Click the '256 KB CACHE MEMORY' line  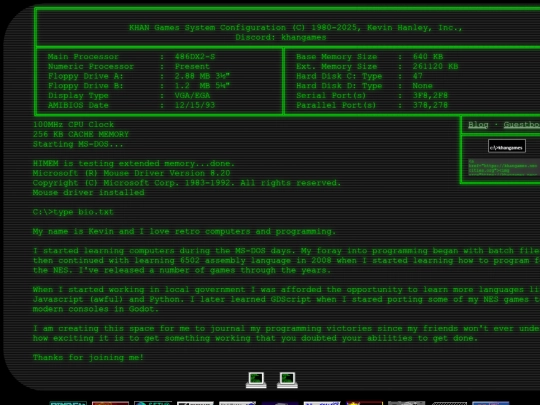(81, 134)
